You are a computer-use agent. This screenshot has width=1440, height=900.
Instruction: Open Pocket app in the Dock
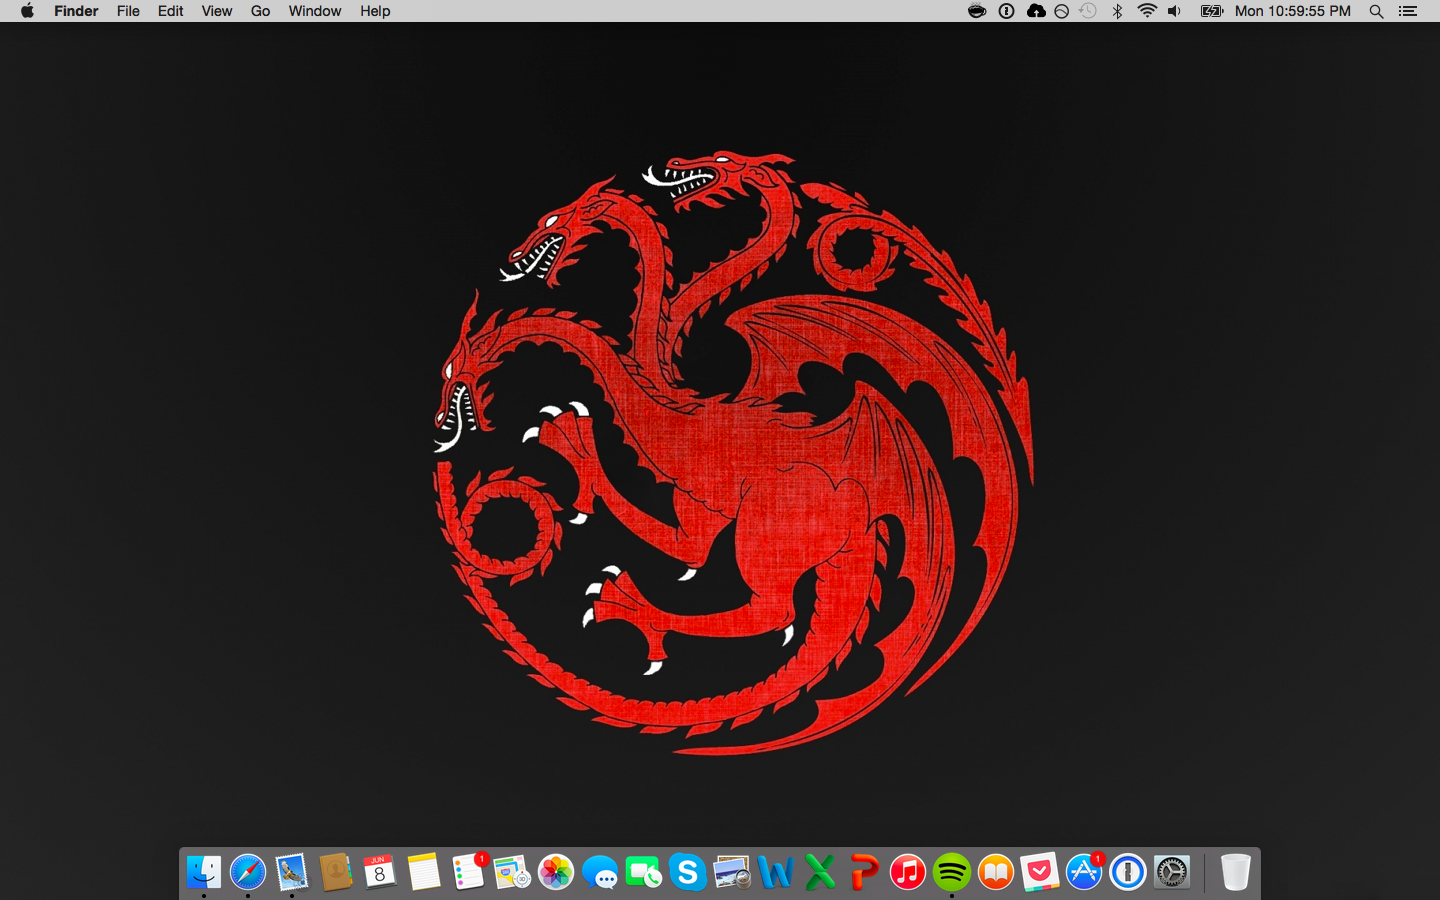coord(1040,872)
